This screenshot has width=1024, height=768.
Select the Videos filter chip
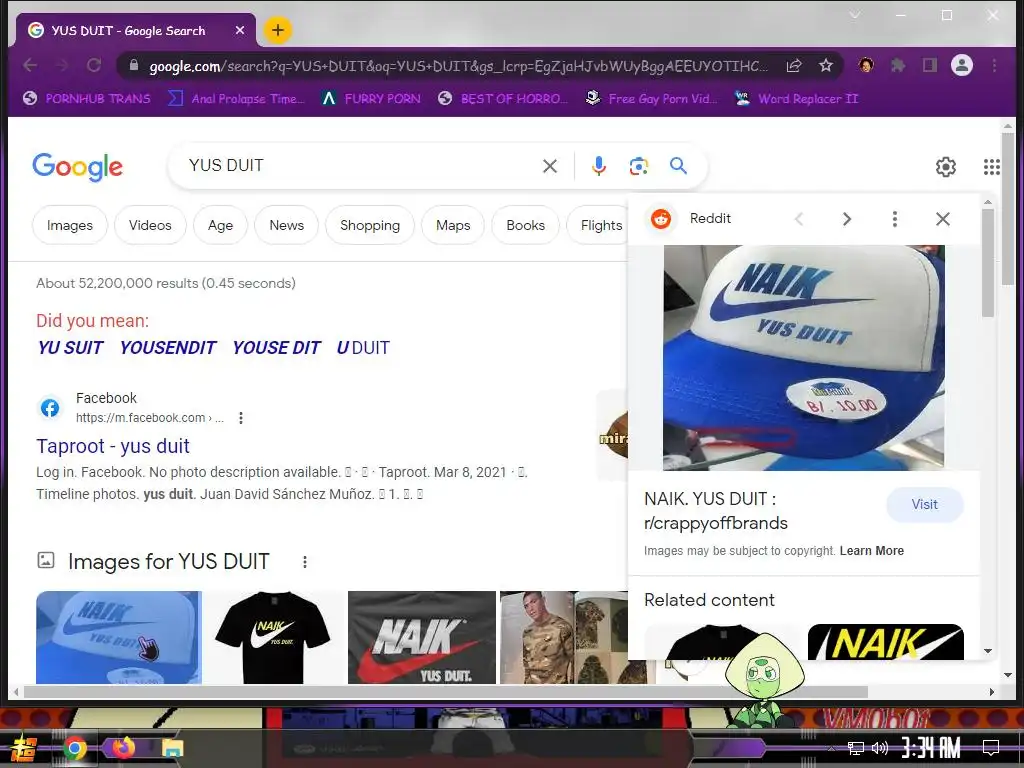[150, 225]
